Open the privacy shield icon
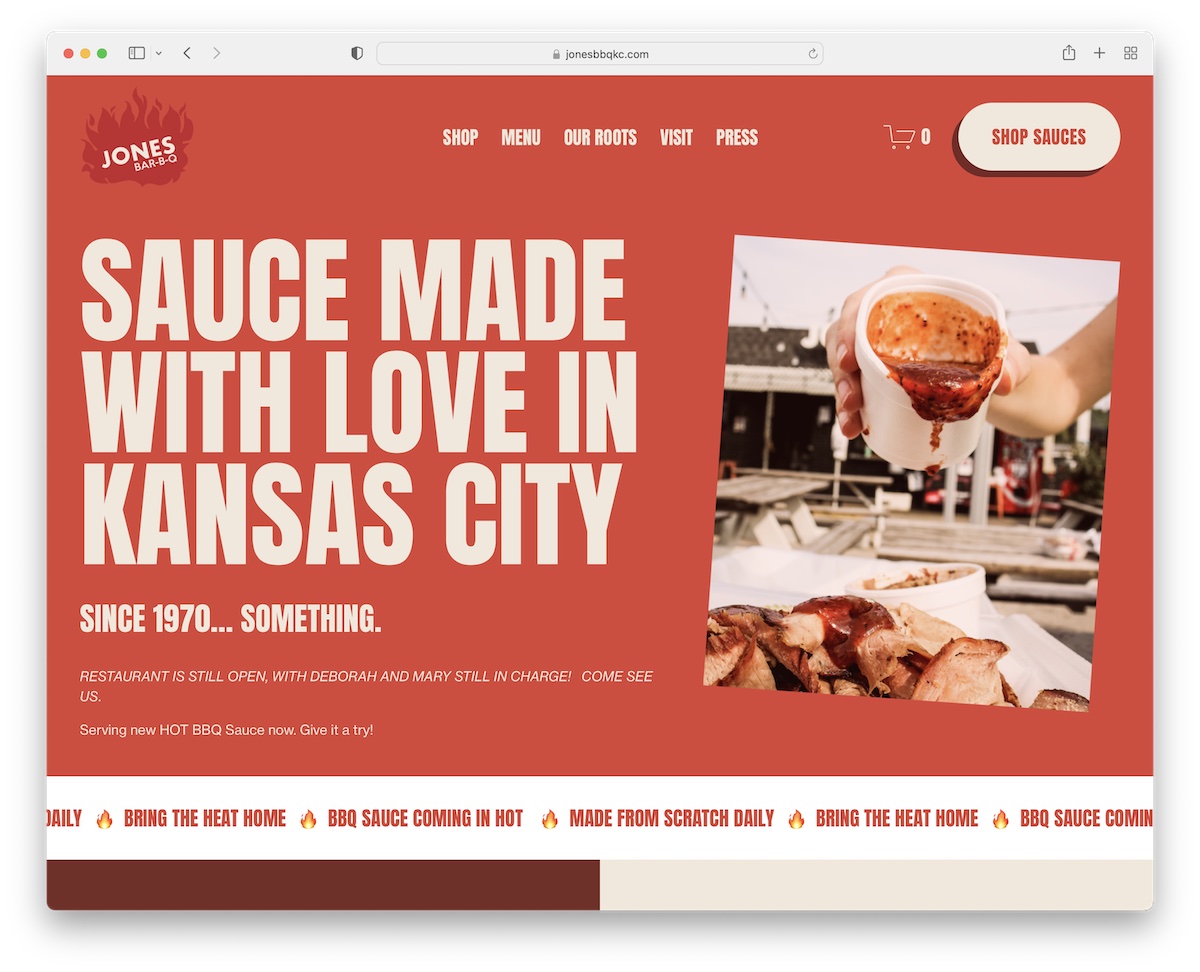The height and width of the screenshot is (972, 1200). point(357,53)
